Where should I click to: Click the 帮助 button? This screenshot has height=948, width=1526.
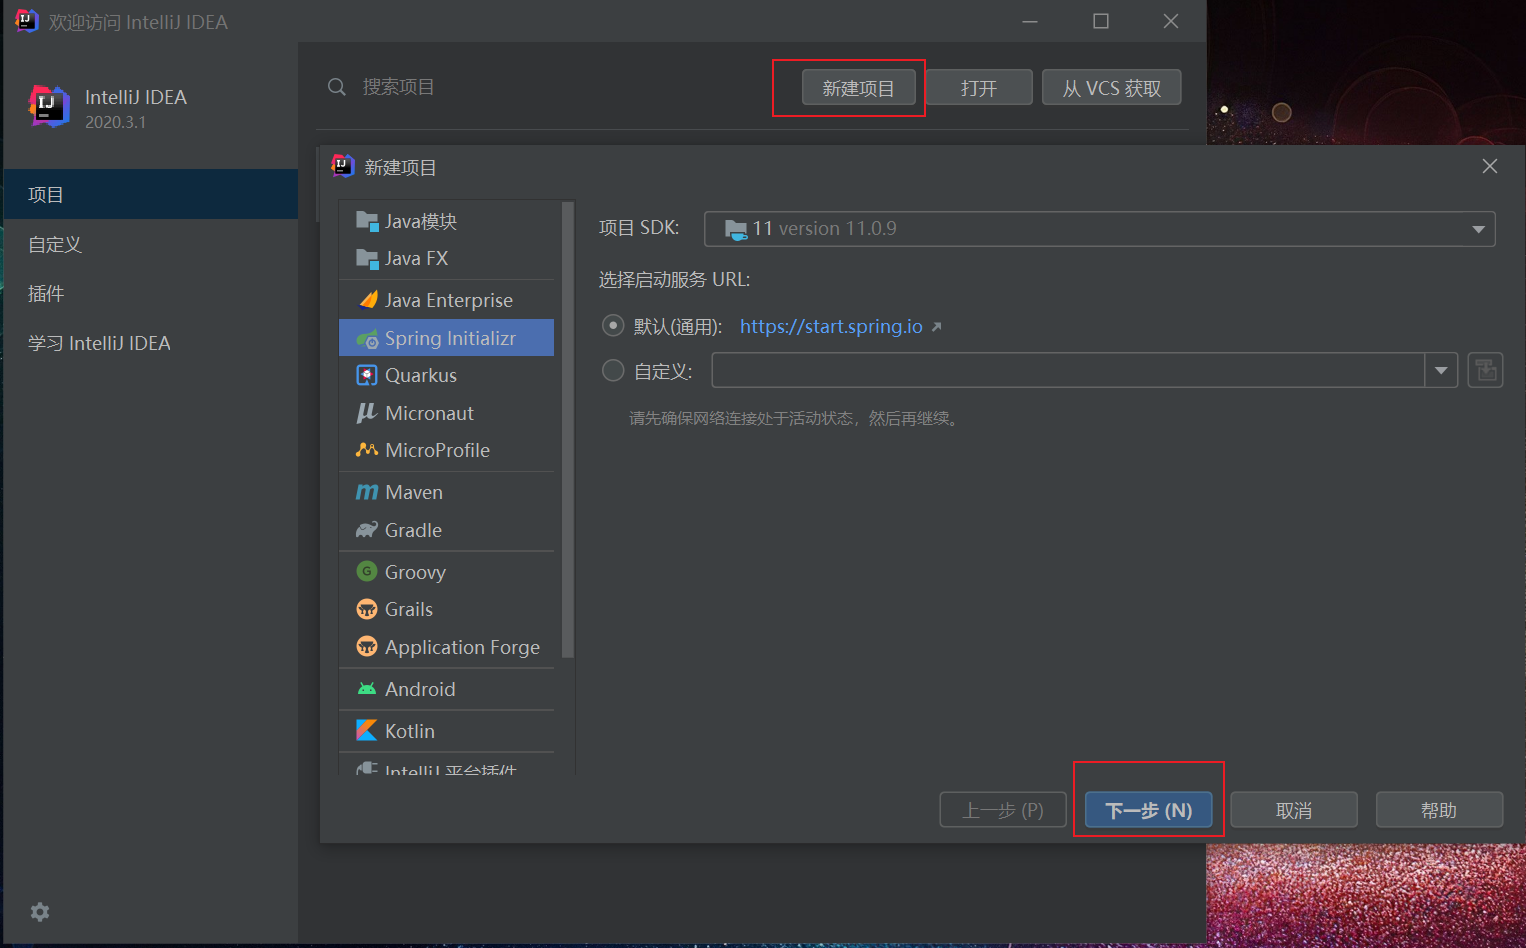point(1439,810)
